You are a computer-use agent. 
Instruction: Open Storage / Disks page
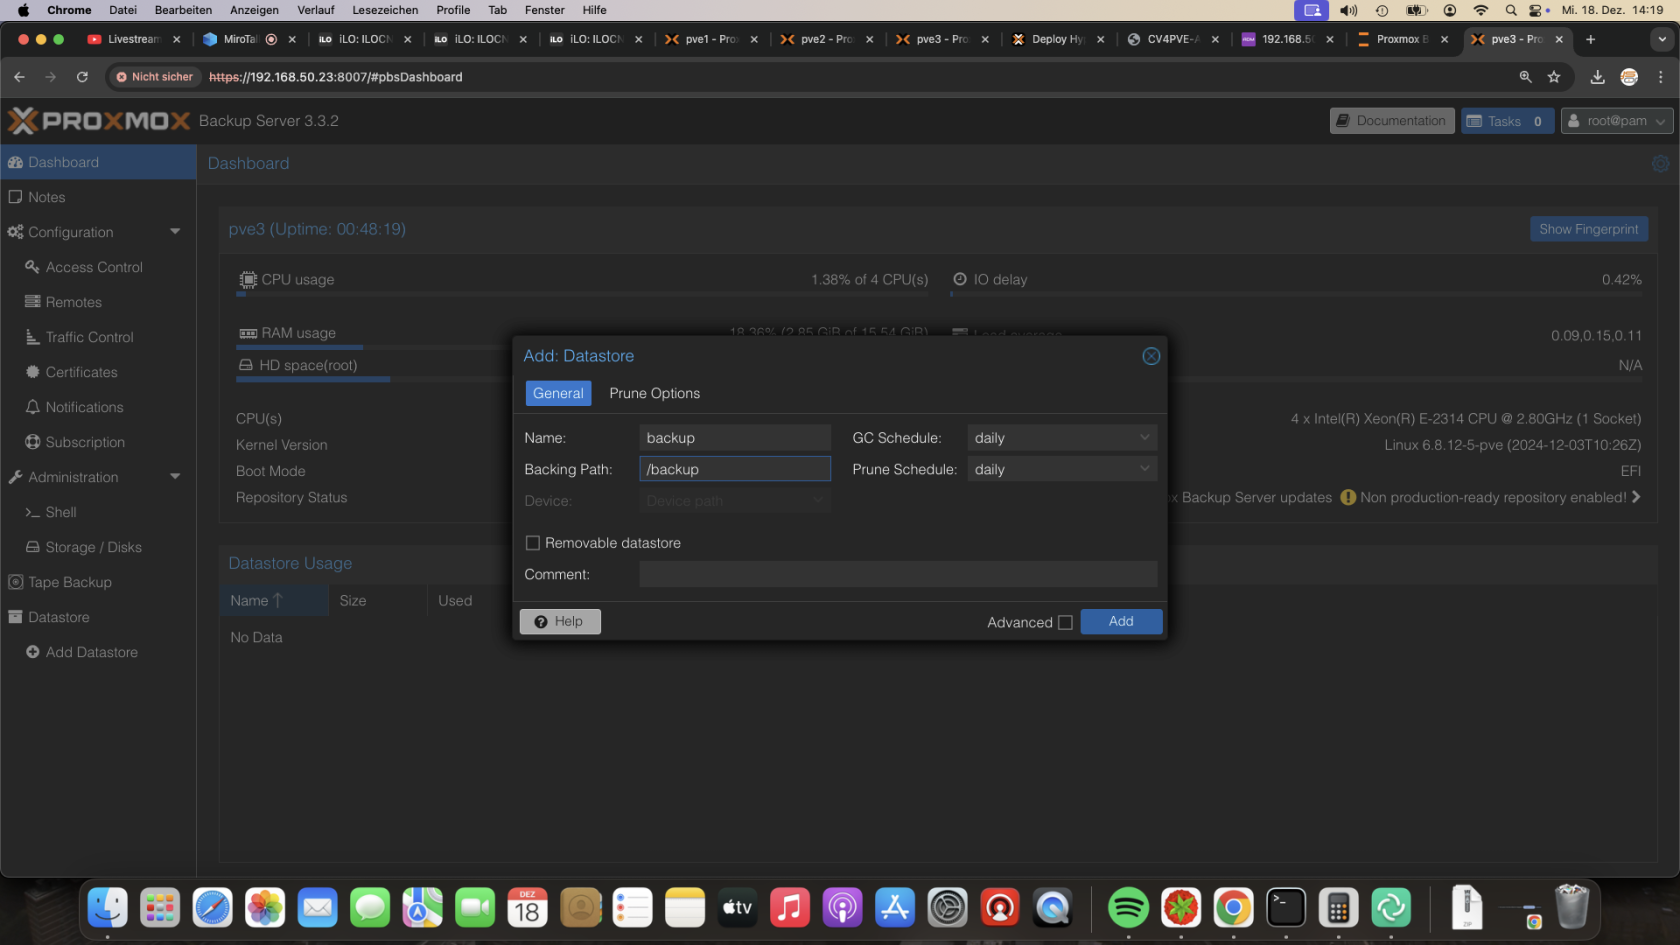[98, 547]
